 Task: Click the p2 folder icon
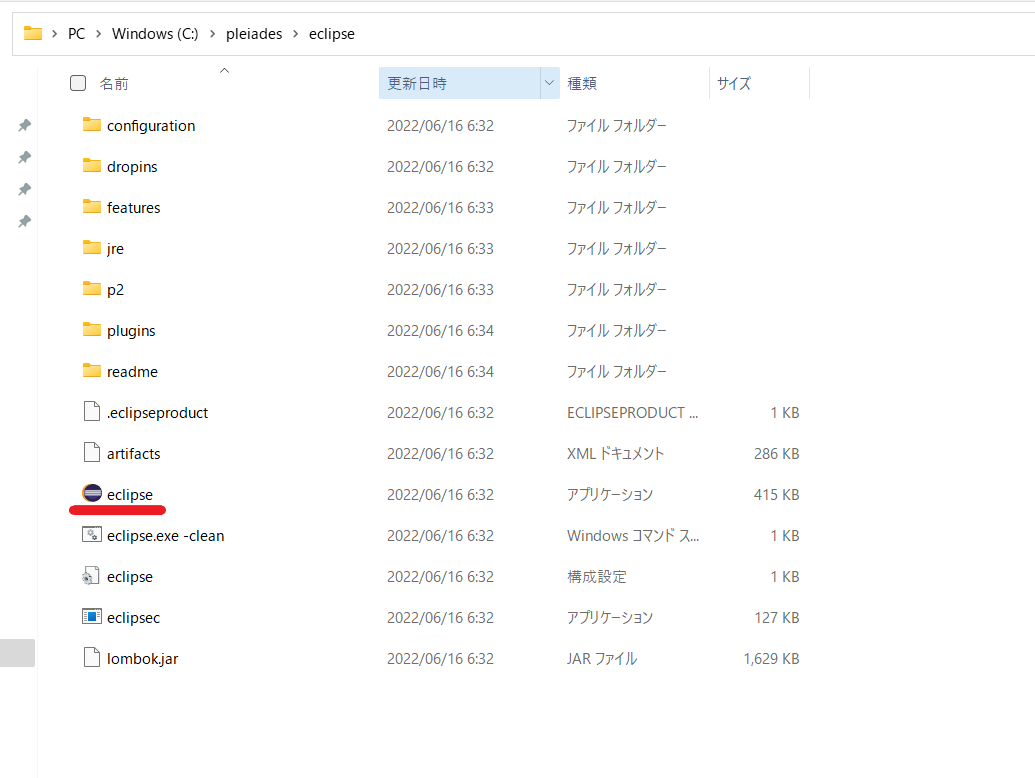coord(92,288)
